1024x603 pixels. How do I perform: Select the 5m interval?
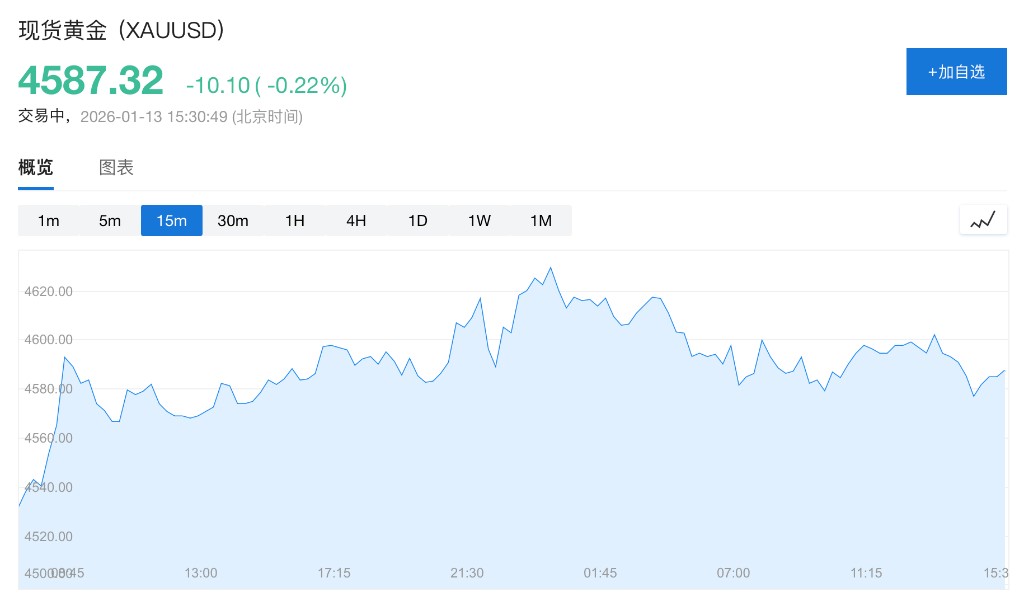pos(110,220)
